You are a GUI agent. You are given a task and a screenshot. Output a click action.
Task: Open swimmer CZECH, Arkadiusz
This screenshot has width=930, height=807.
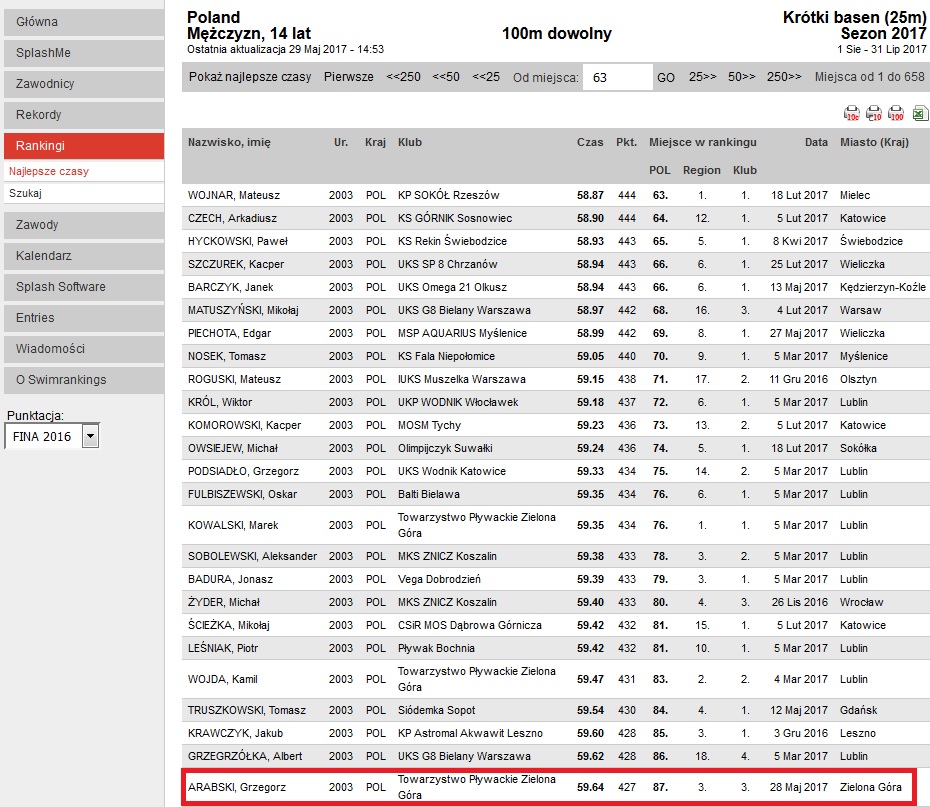(232, 218)
